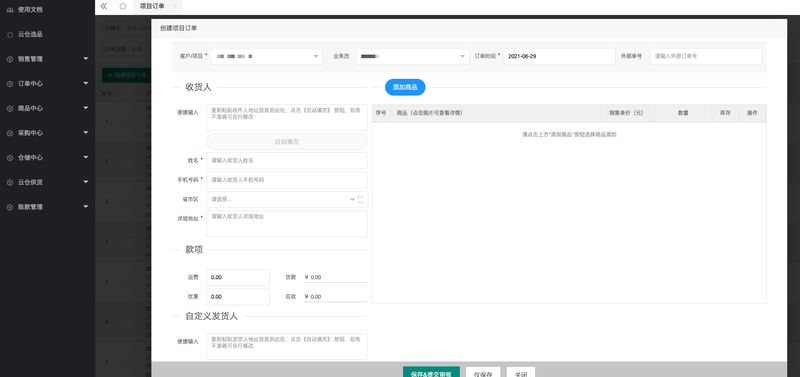This screenshot has width=800, height=377.
Task: Click the 关闭 button
Action: (x=521, y=372)
